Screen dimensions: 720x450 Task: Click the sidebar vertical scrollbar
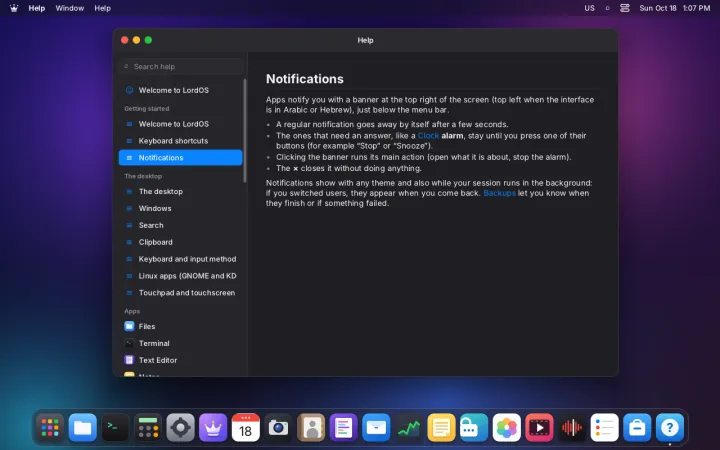(245, 131)
